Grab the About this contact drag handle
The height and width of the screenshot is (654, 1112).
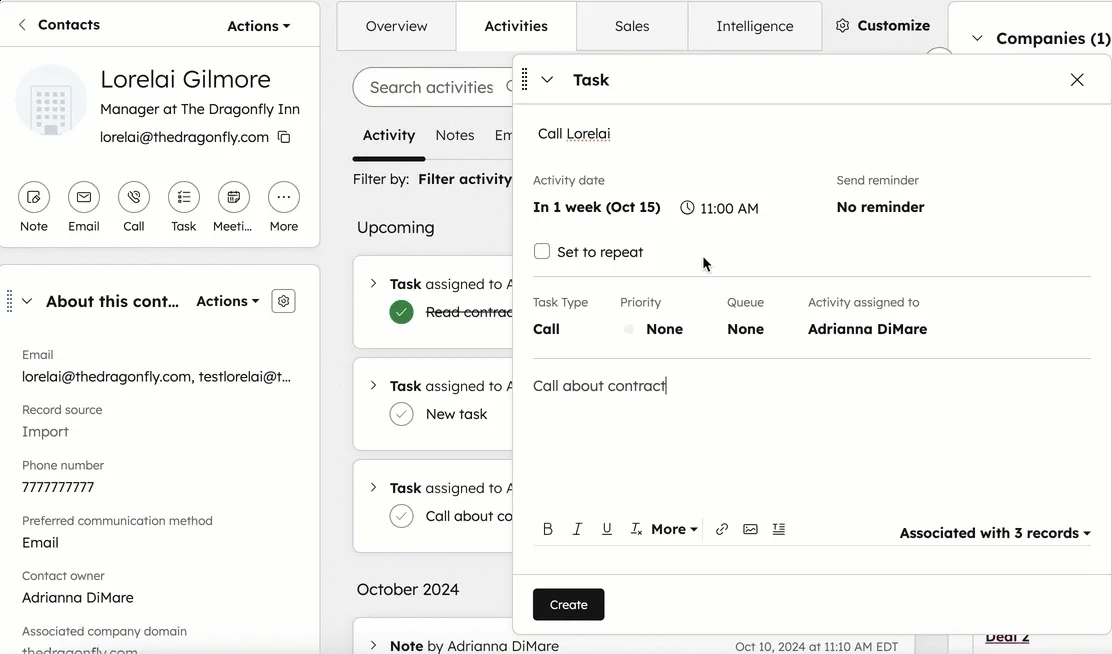pos(9,301)
